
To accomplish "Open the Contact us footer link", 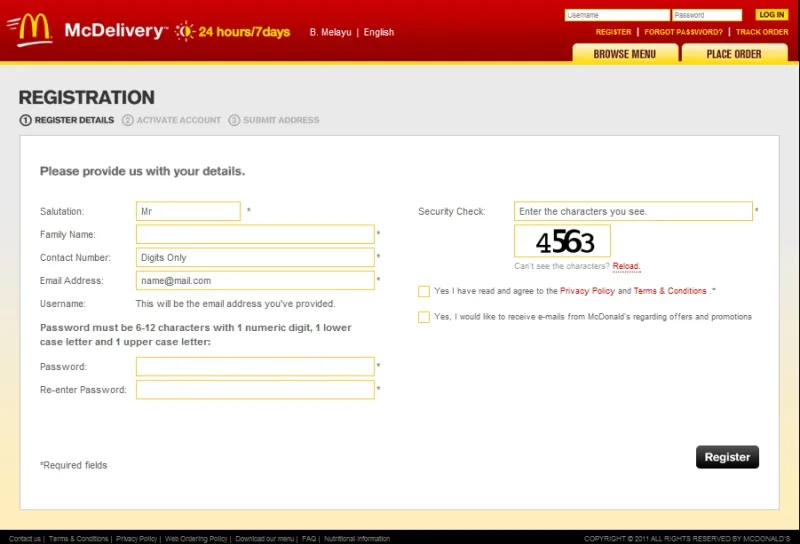I will coord(24,538).
